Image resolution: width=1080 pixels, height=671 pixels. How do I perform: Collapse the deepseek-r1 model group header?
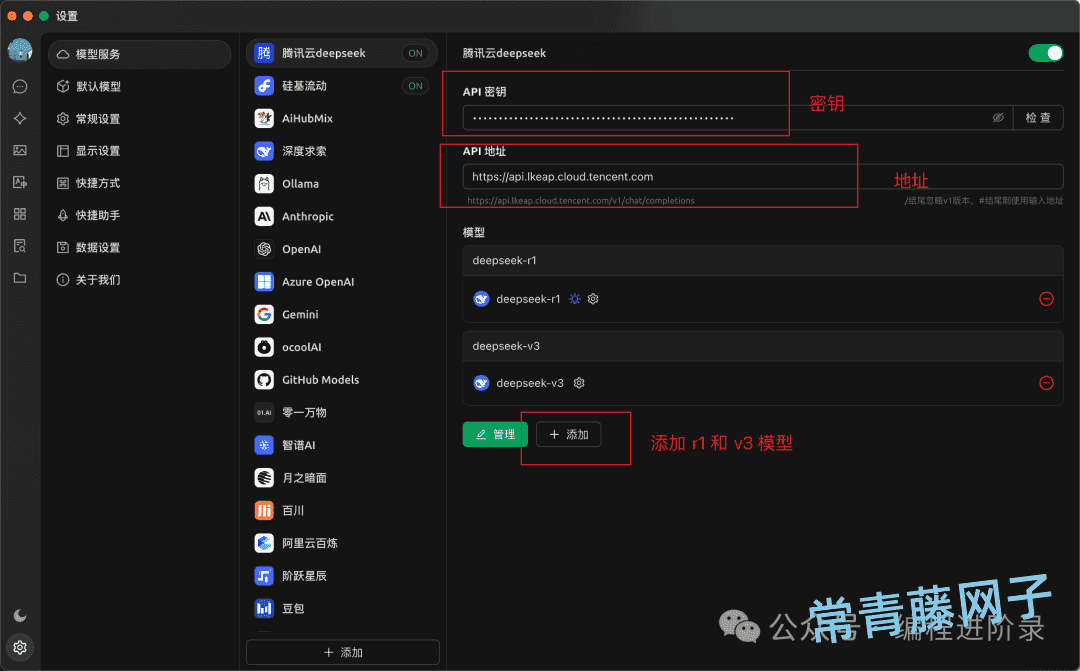762,260
